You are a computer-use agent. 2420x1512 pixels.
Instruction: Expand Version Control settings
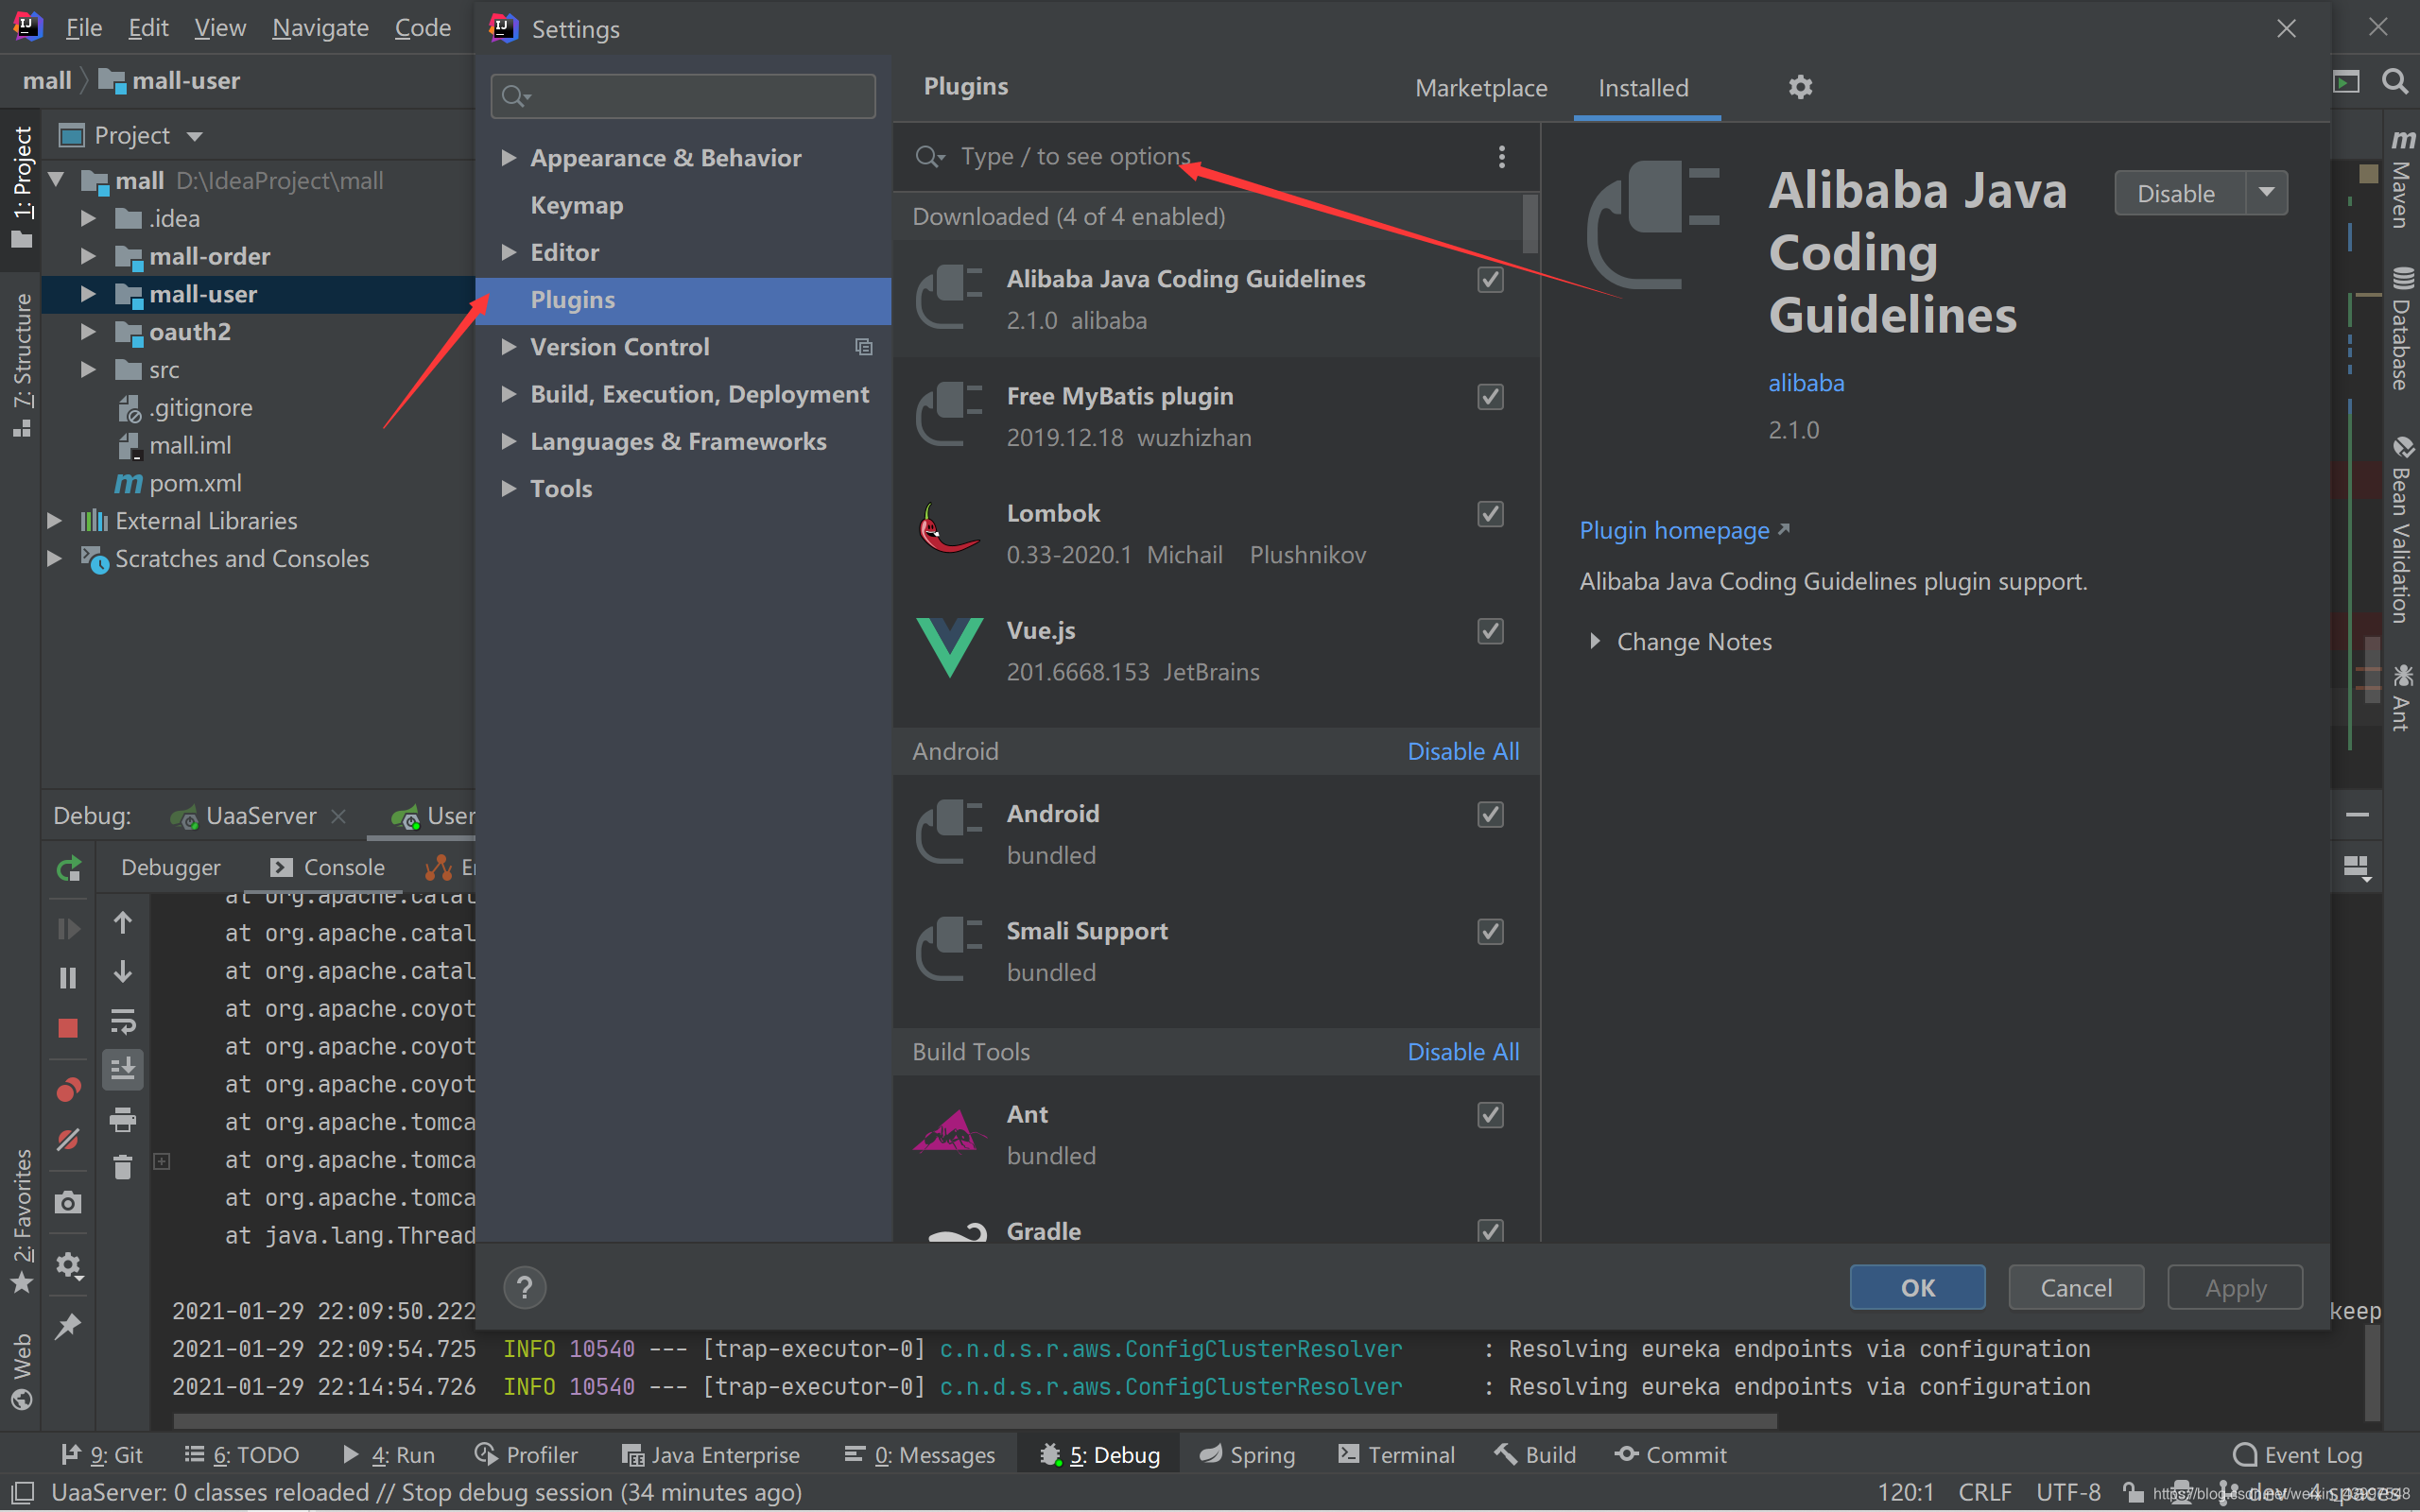point(508,347)
